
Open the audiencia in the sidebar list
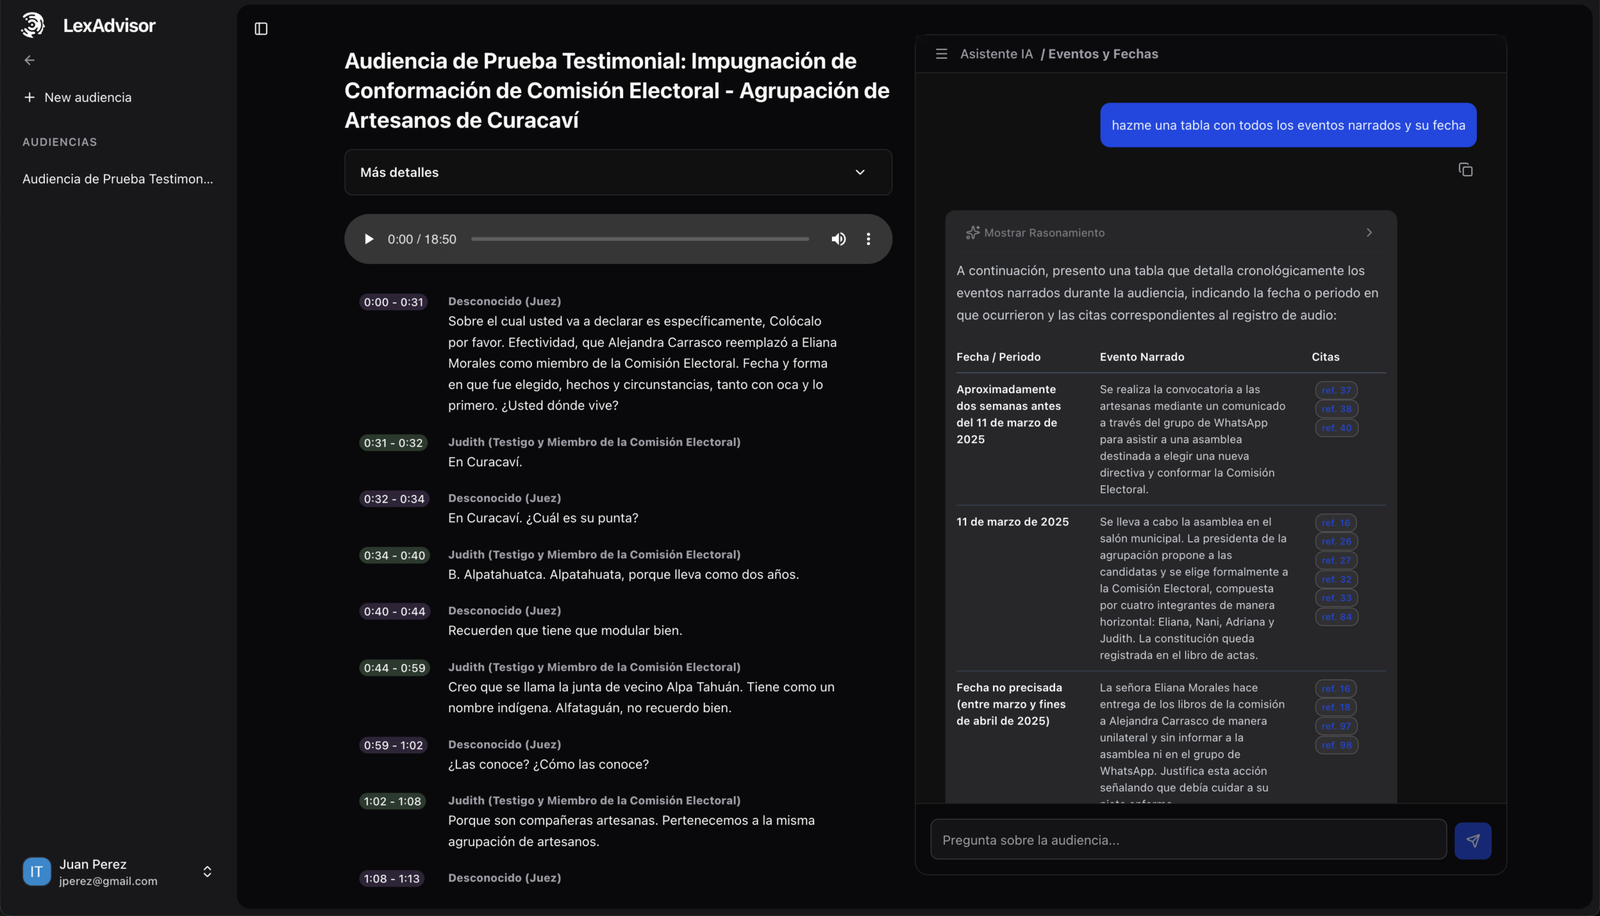point(118,179)
